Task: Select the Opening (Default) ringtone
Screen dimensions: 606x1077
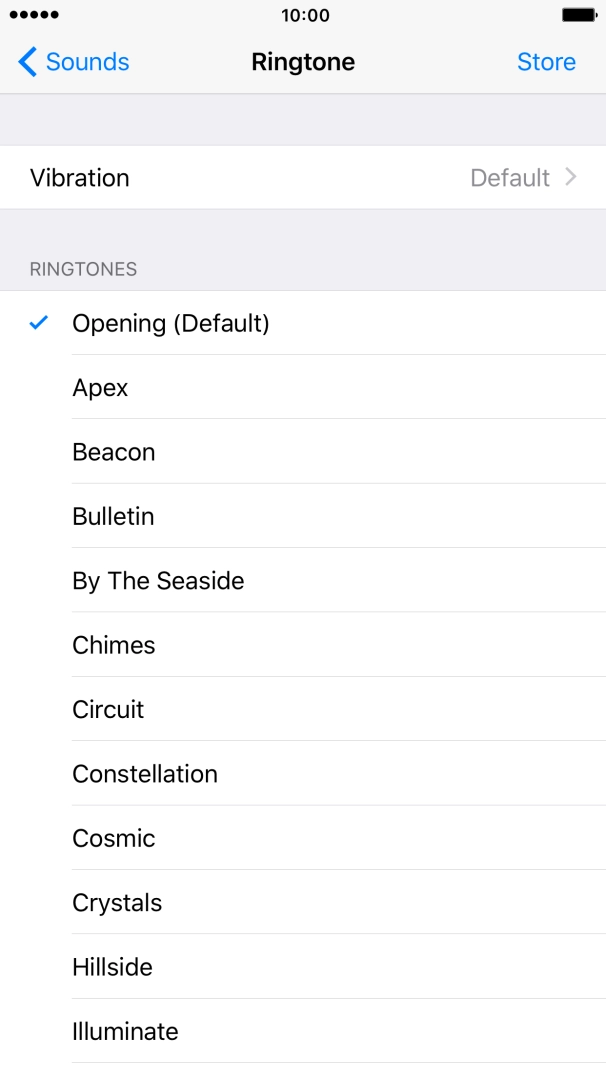Action: click(171, 323)
